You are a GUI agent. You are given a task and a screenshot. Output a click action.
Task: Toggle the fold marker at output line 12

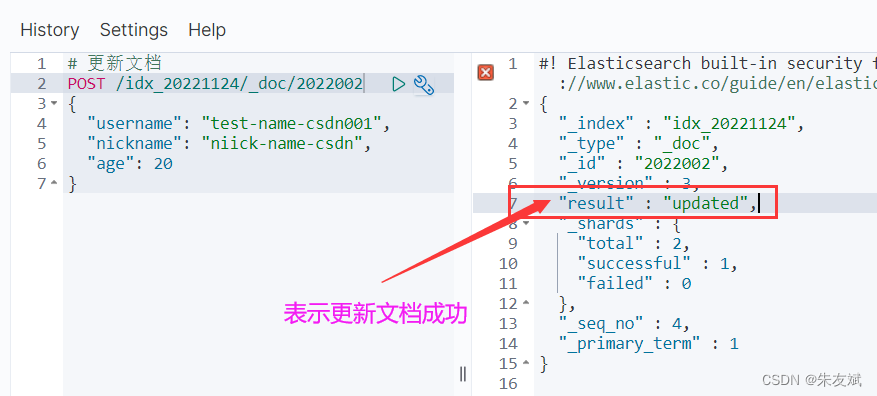(526, 303)
